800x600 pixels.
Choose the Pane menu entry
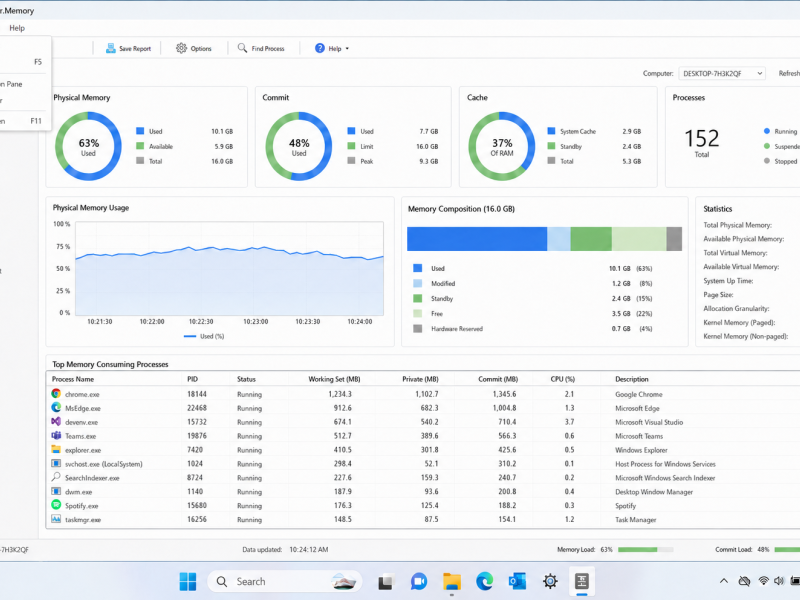pyautogui.click(x=23, y=84)
